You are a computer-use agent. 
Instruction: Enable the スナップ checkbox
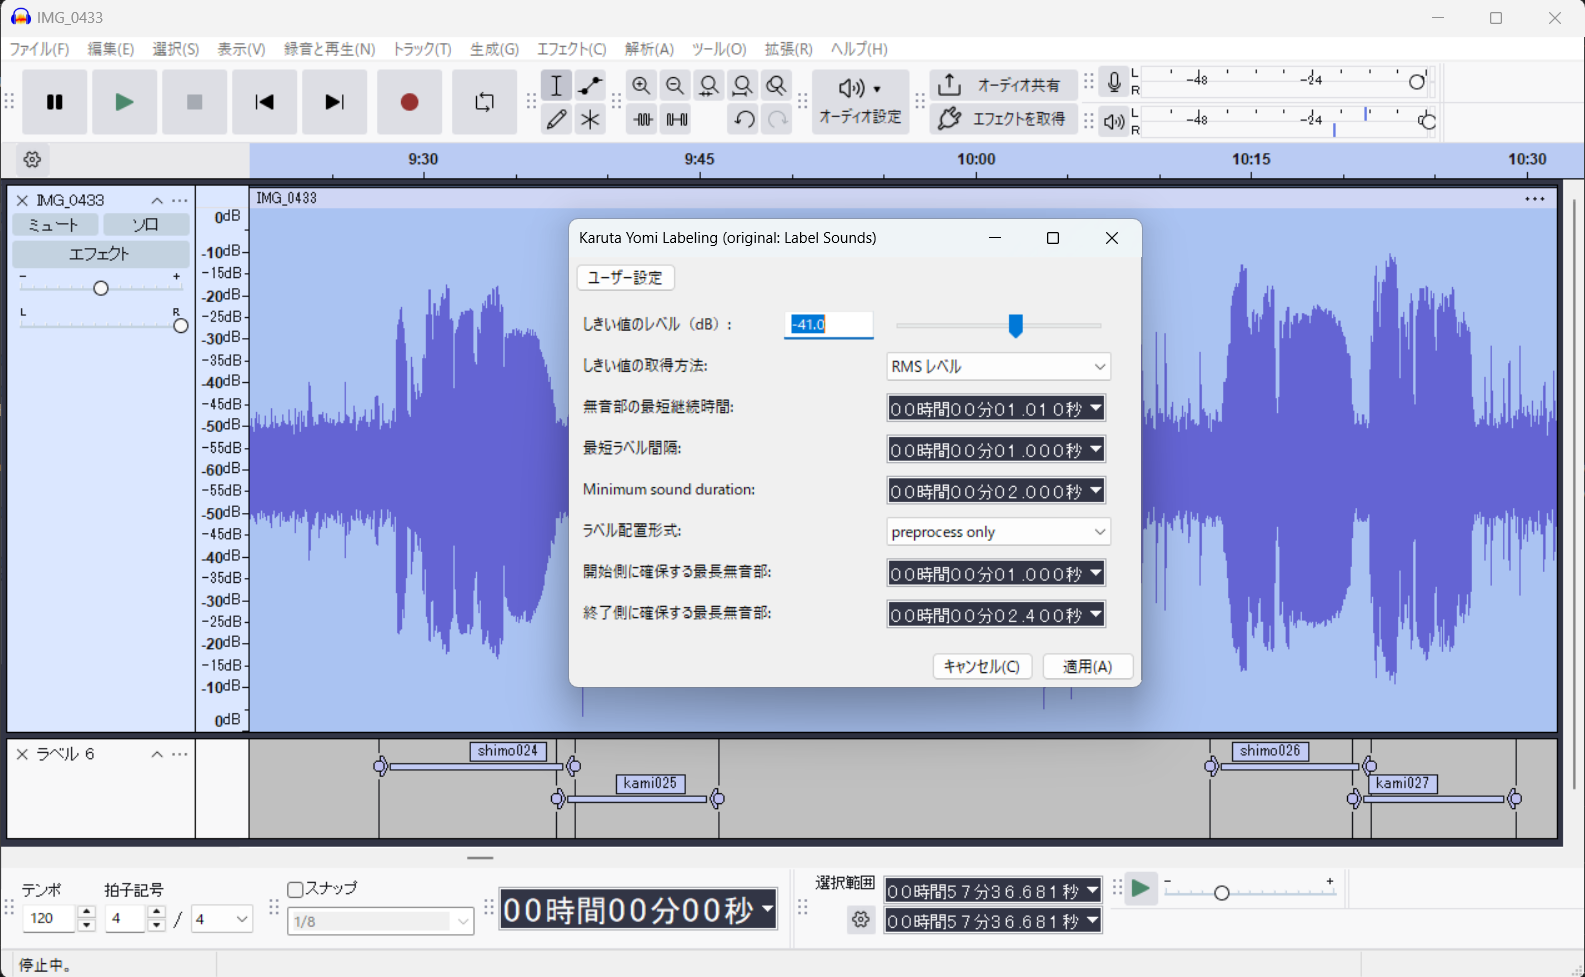295,889
